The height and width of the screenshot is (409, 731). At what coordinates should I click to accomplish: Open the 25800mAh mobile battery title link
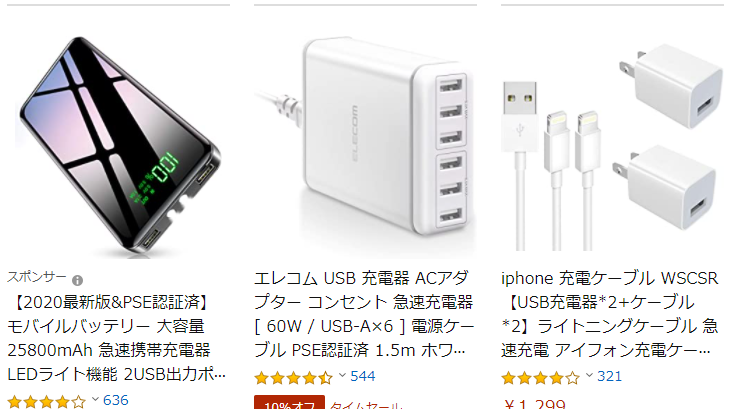tap(117, 338)
